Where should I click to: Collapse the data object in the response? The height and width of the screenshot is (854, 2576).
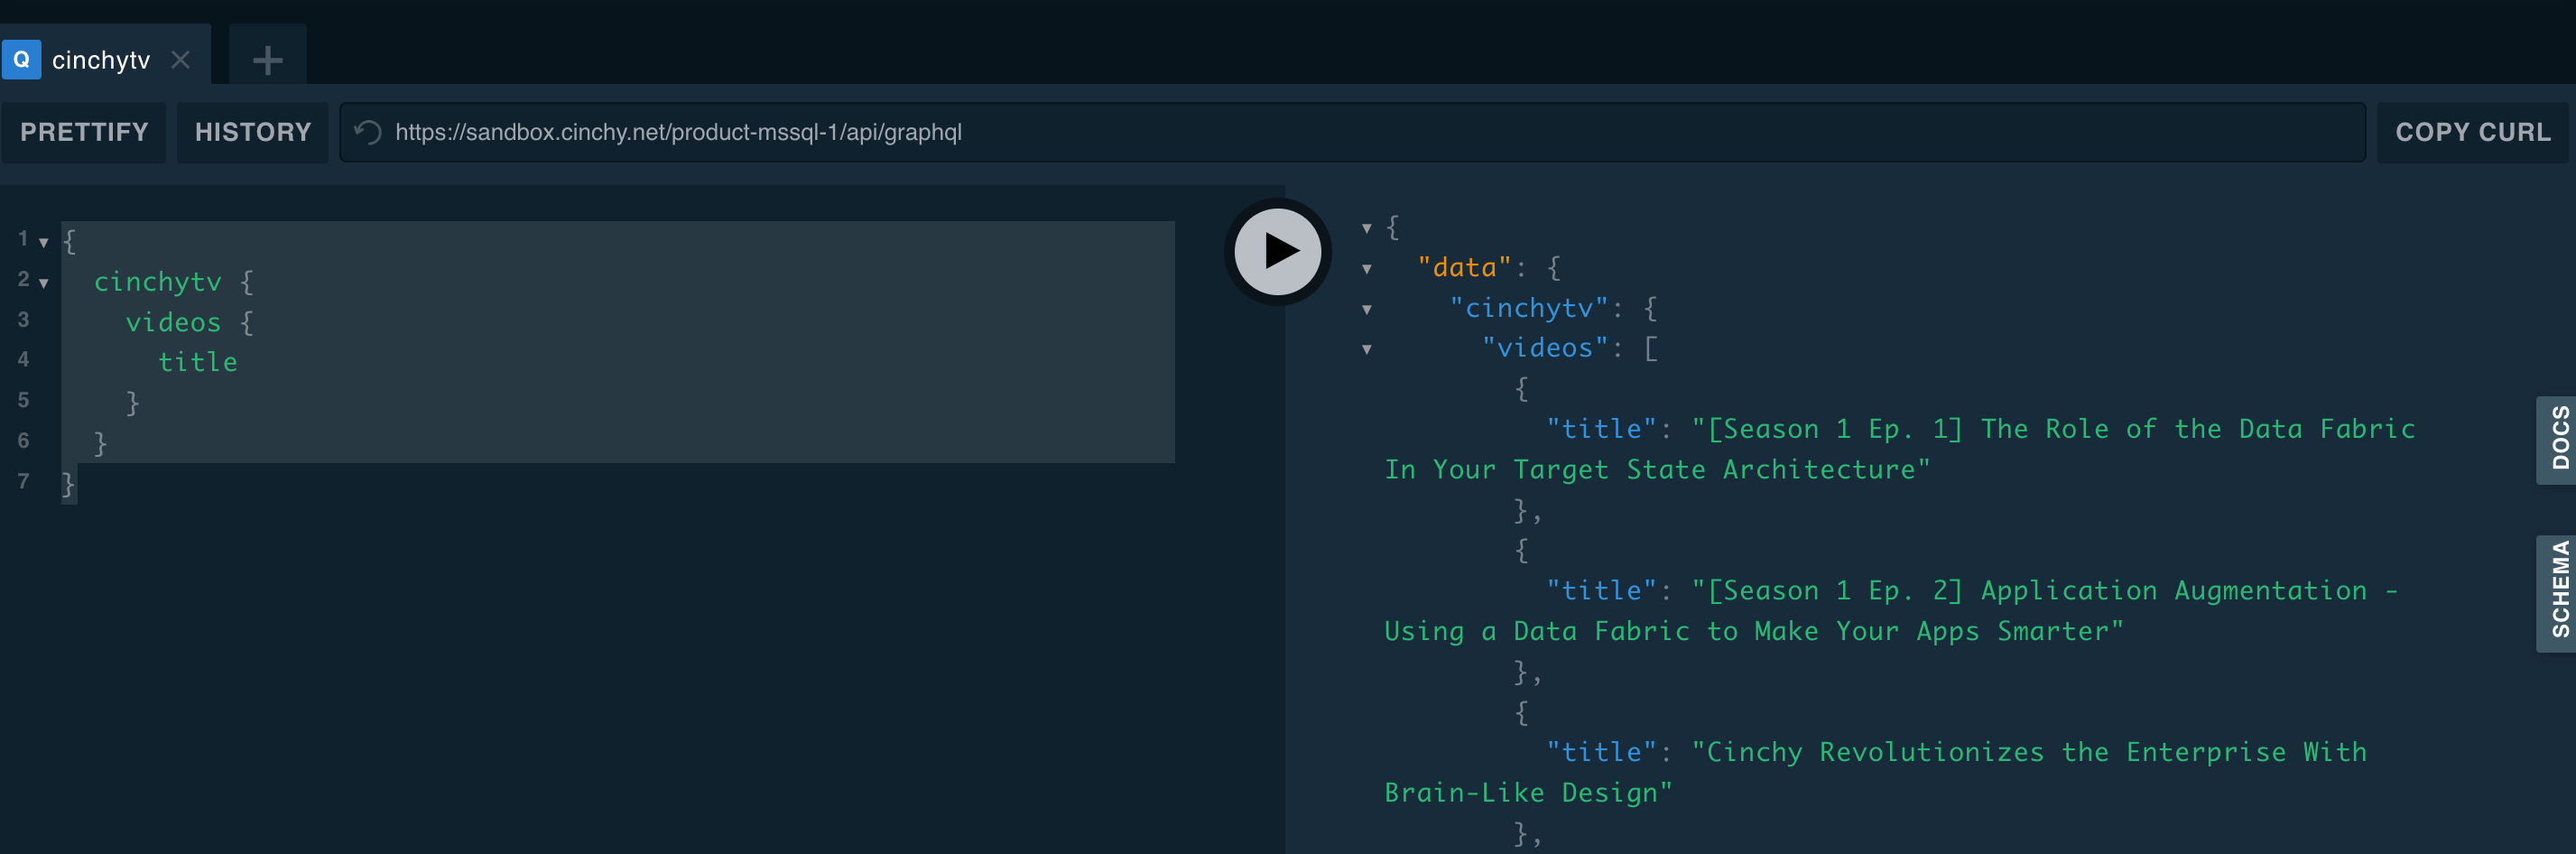[x=1366, y=268]
